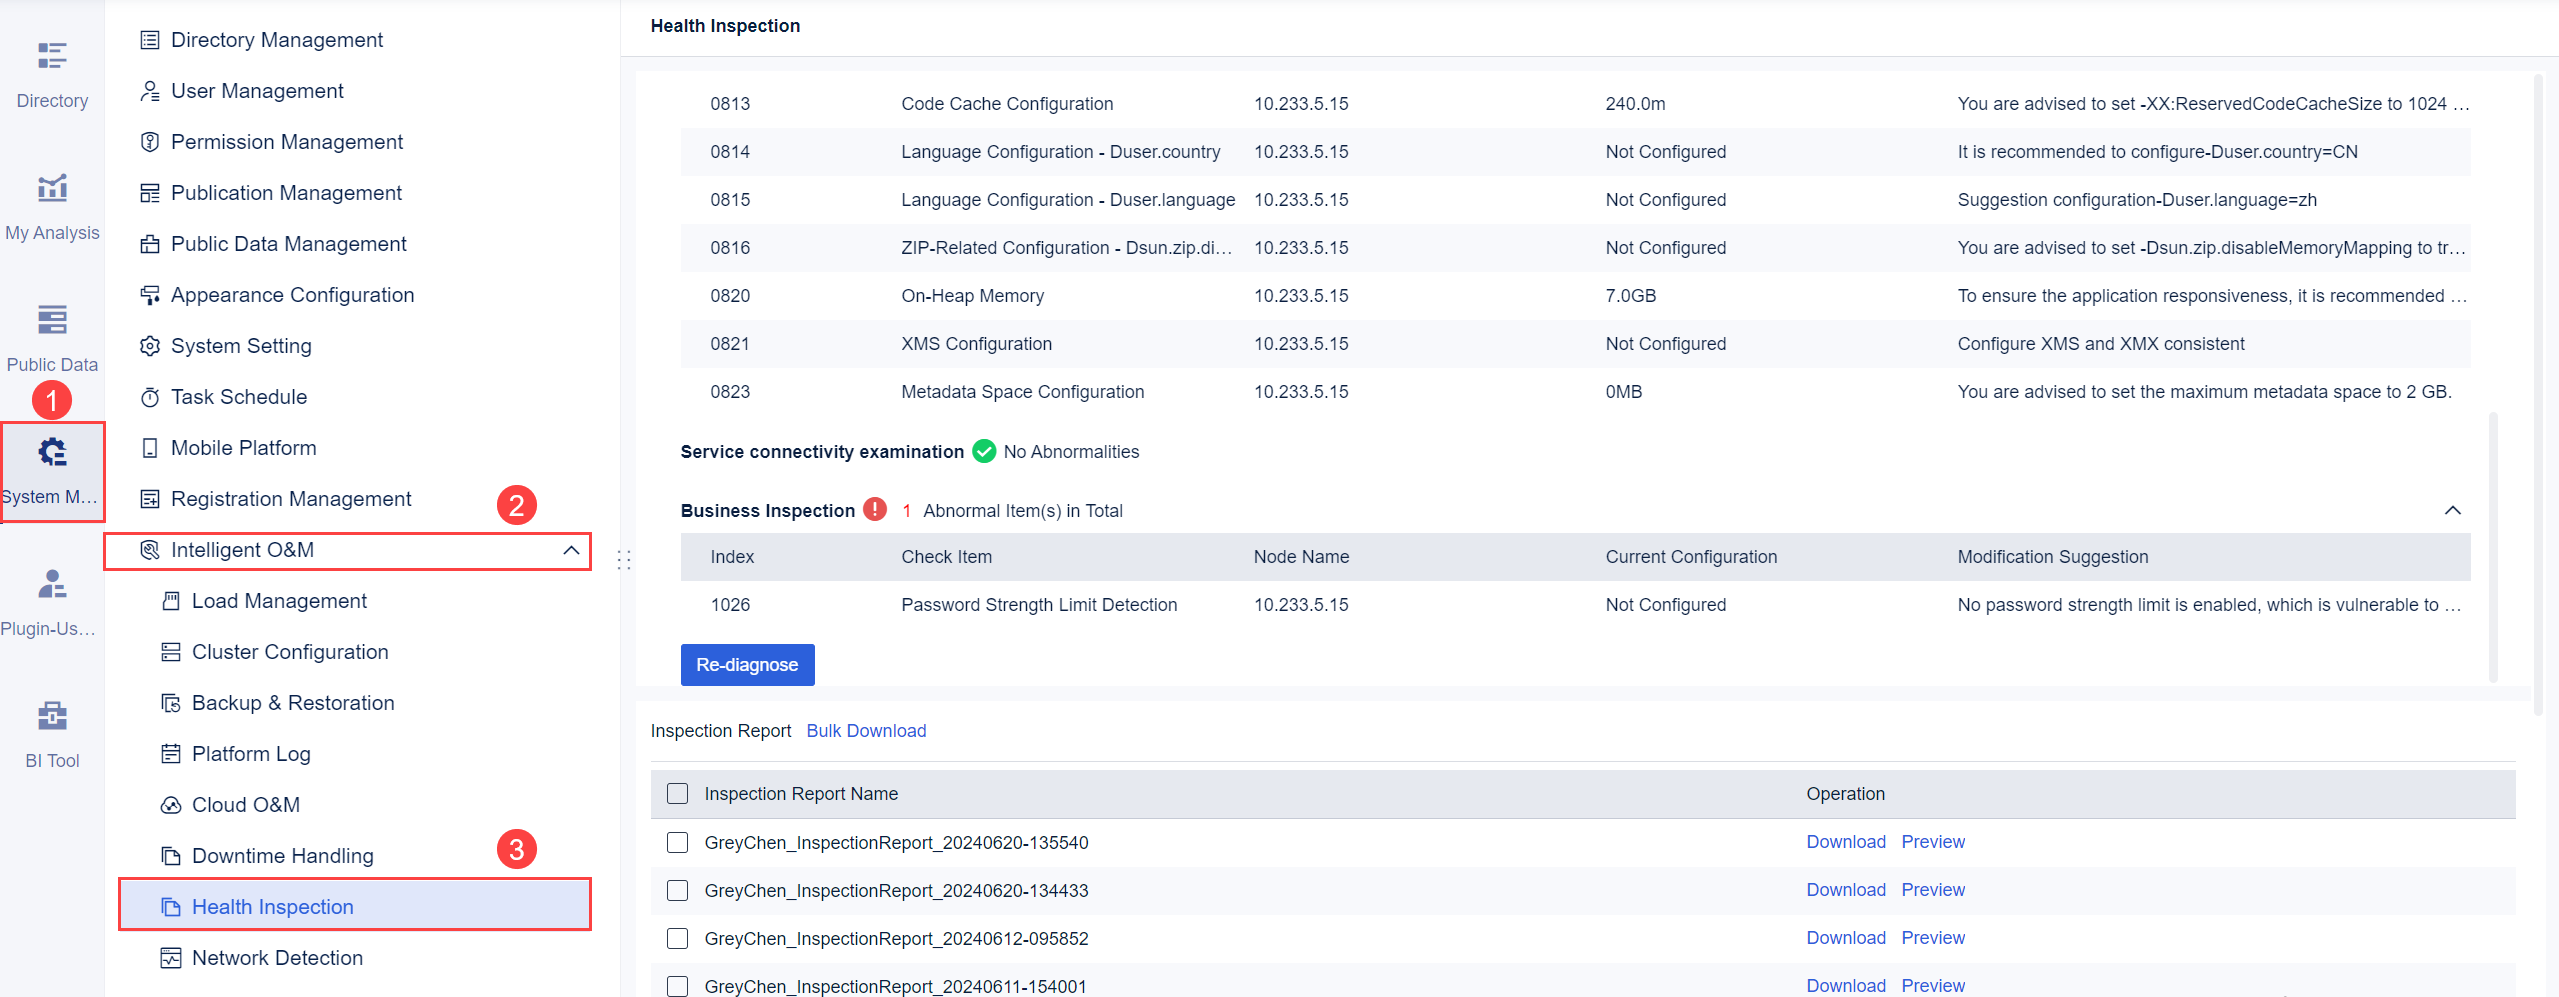
Task: Click the sidebar resize handle dots
Action: click(x=624, y=560)
